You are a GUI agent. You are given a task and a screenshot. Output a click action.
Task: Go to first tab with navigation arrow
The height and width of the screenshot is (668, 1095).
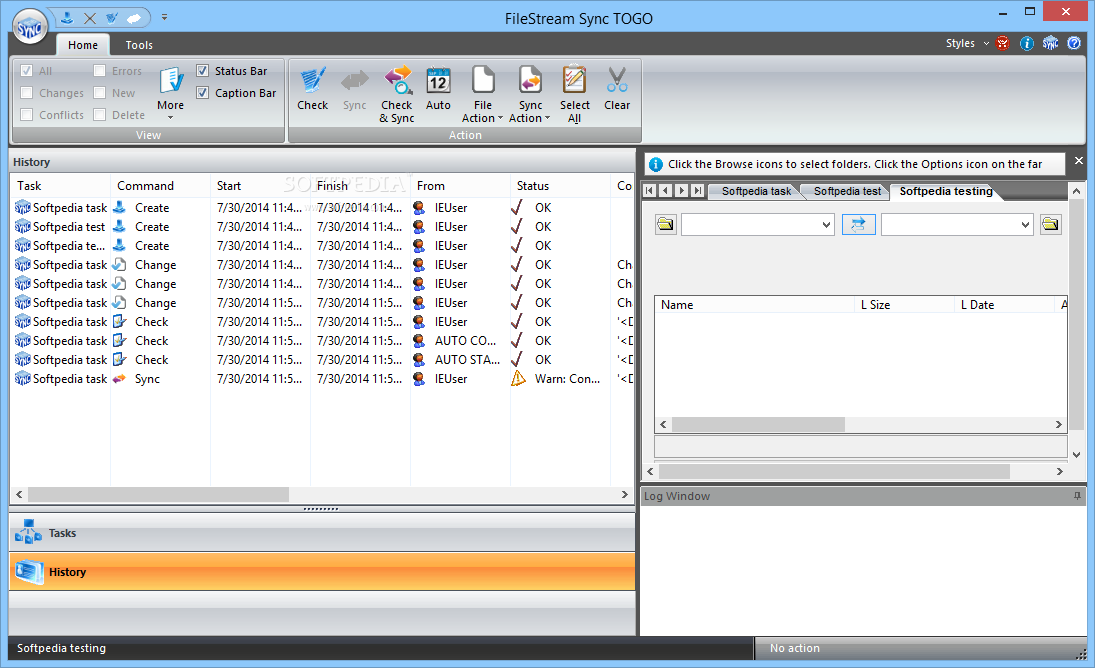(x=649, y=191)
